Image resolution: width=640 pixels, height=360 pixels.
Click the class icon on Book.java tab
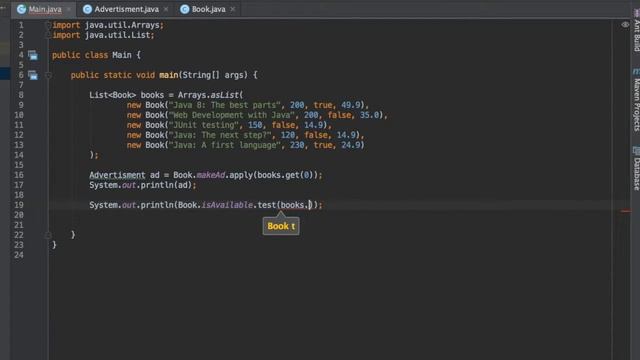(x=184, y=9)
